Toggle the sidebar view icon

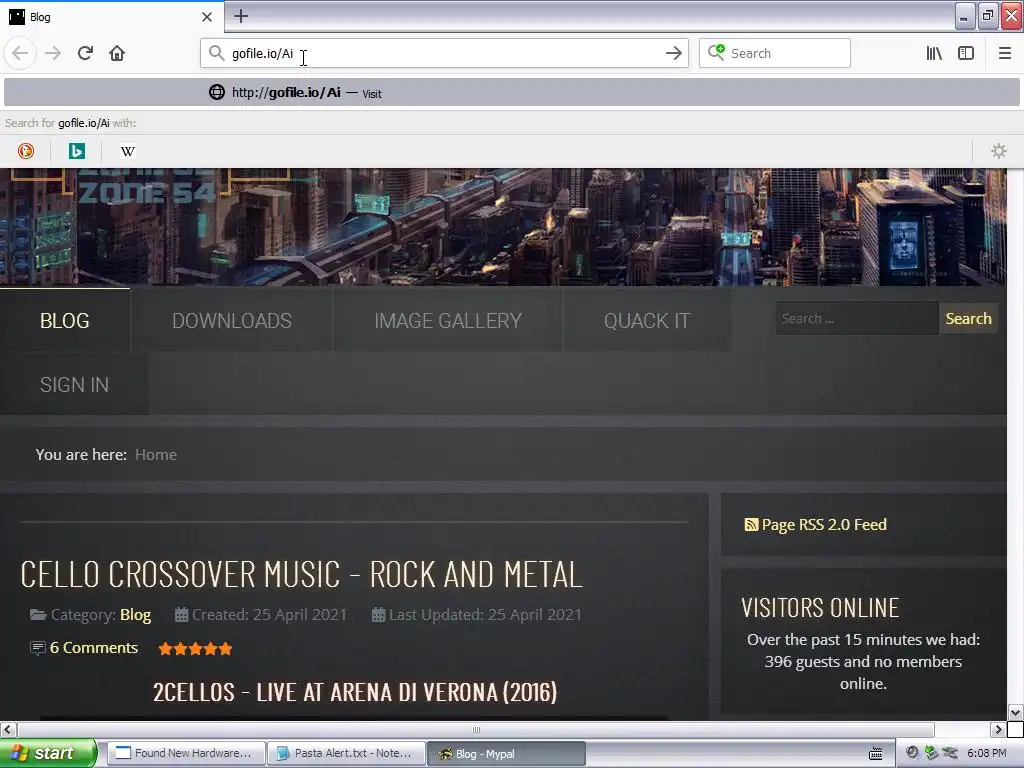966,53
